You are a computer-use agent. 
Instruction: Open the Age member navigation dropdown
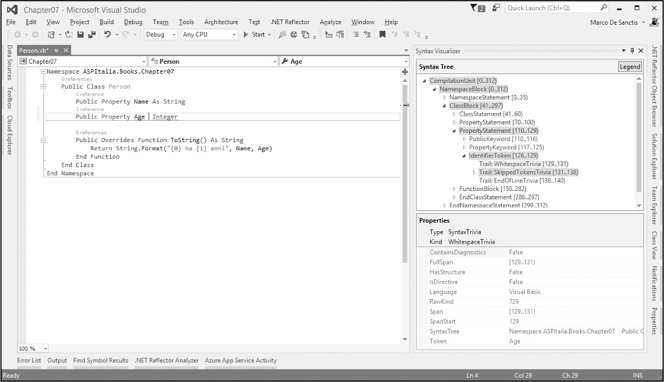343,61
